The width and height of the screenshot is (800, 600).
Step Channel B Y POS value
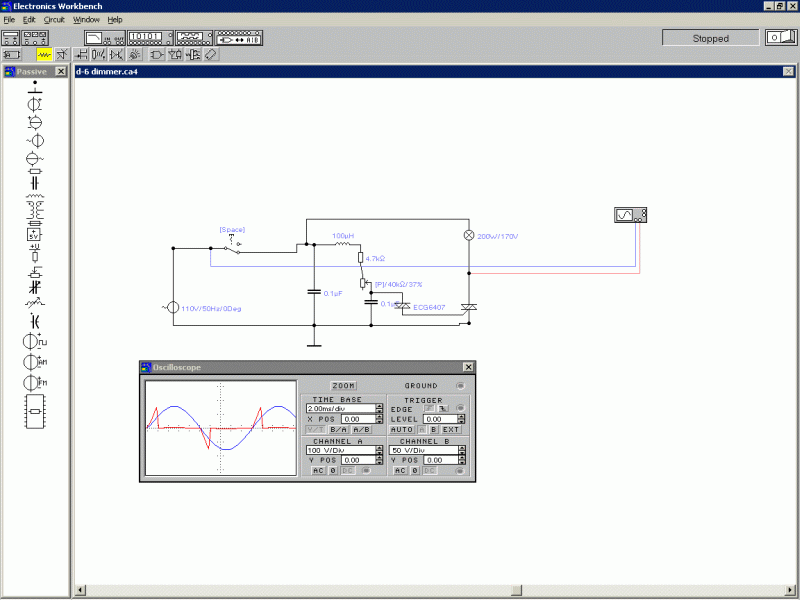point(462,460)
